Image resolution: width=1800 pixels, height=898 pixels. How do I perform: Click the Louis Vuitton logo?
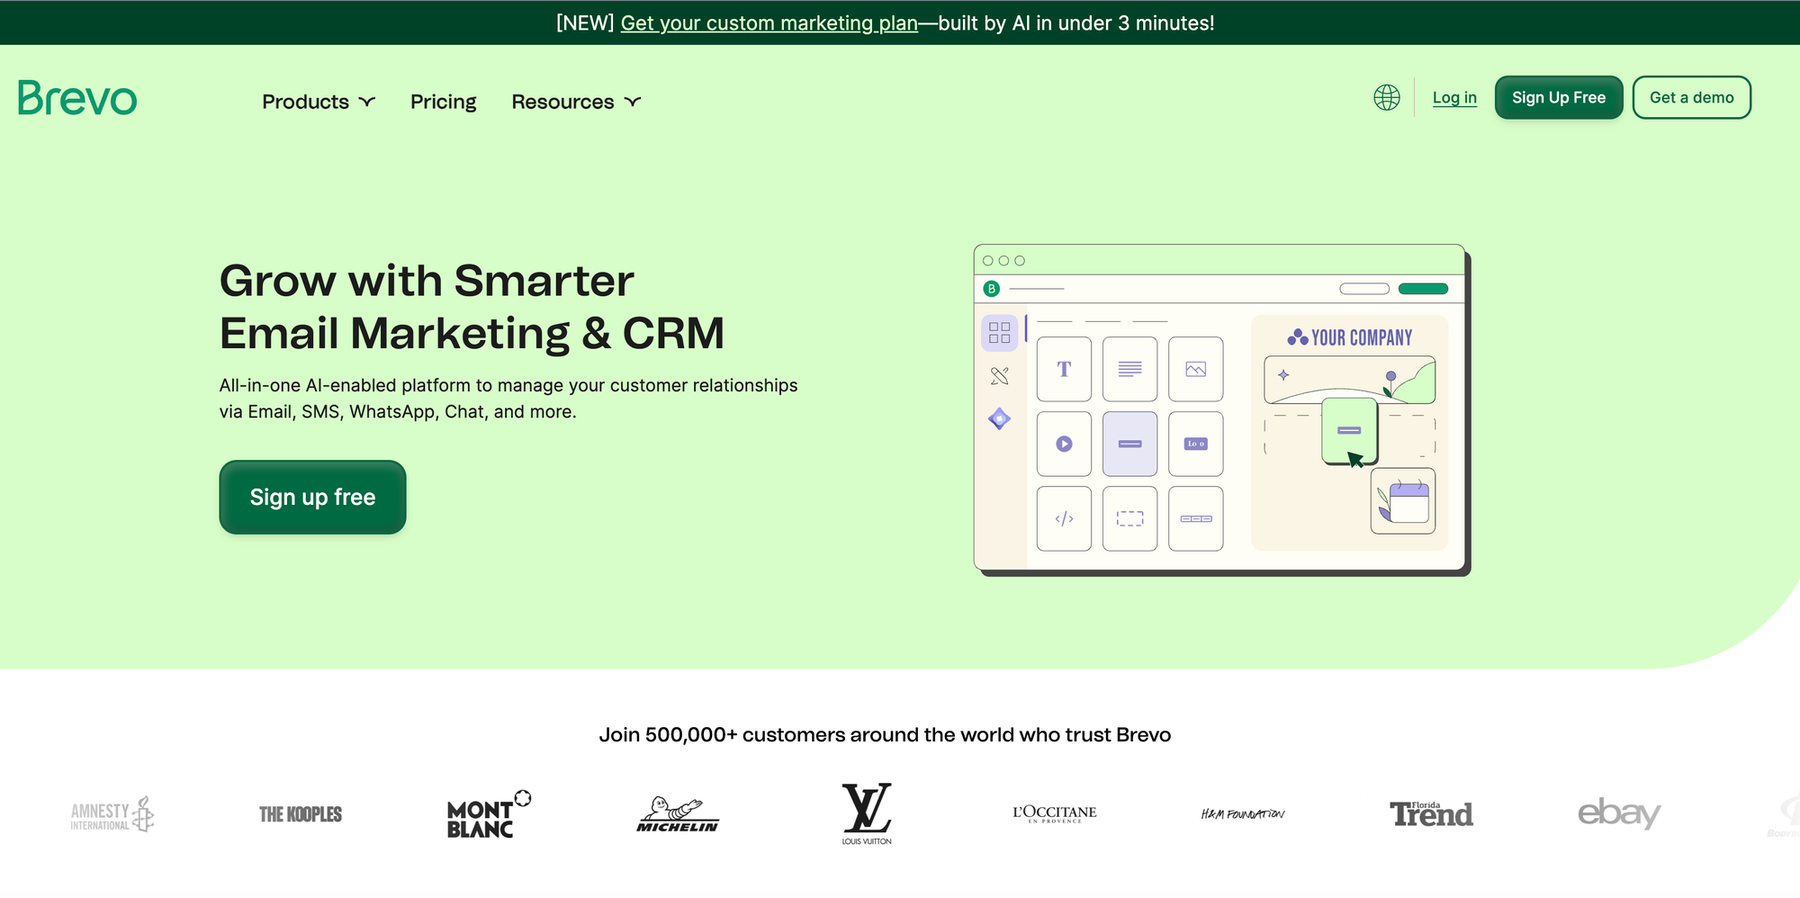(866, 814)
